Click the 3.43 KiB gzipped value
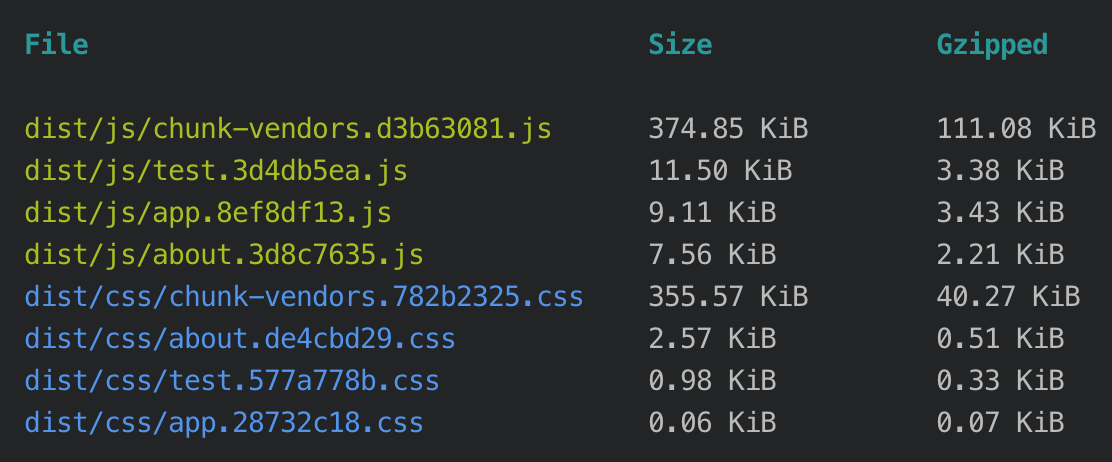 click(x=1001, y=213)
